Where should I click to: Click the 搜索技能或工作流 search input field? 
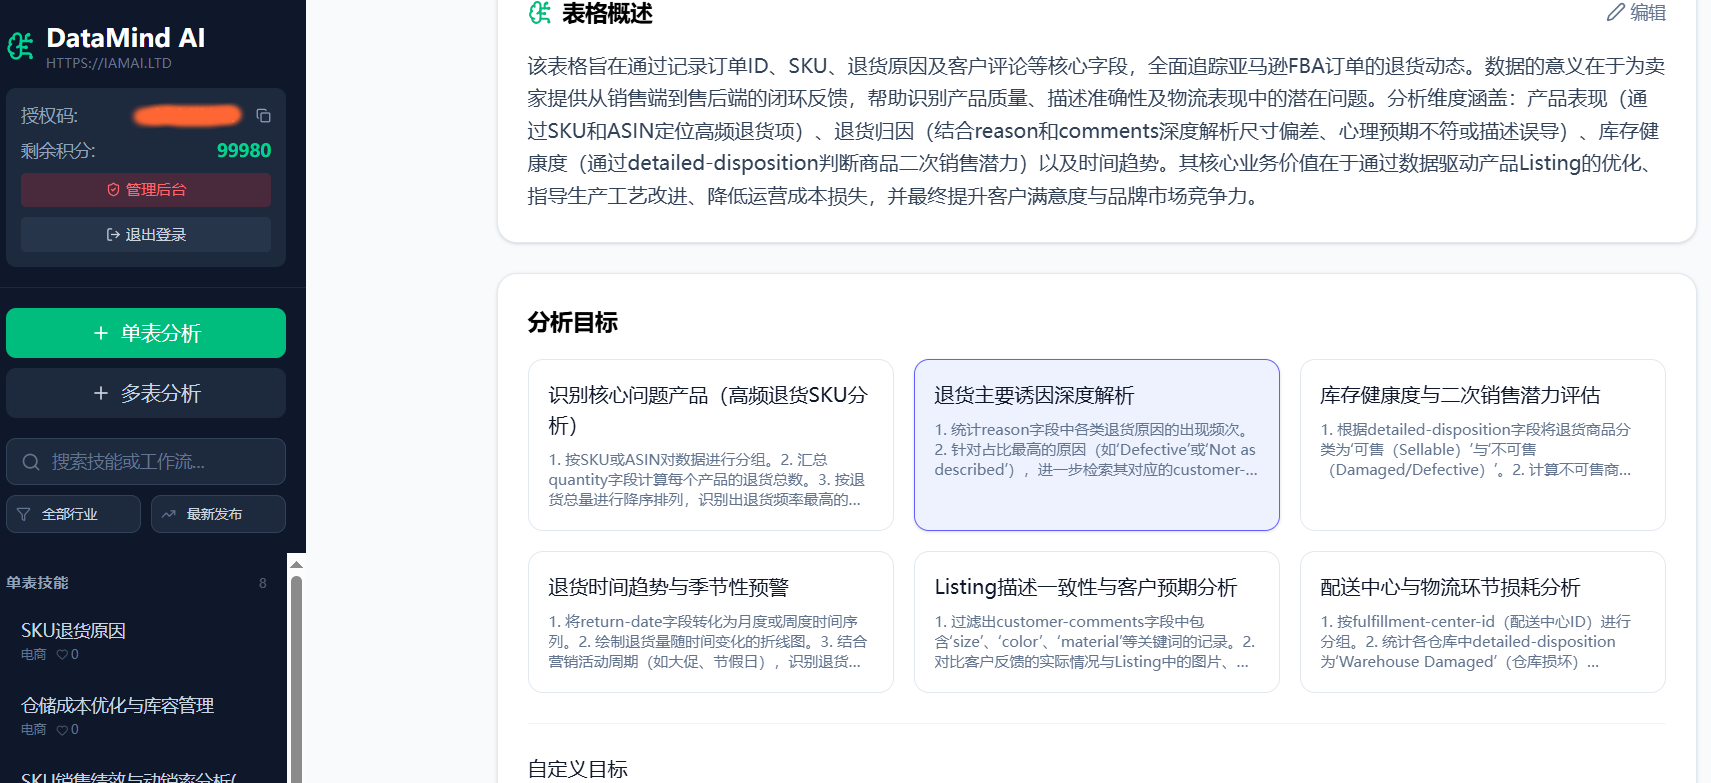click(160, 462)
